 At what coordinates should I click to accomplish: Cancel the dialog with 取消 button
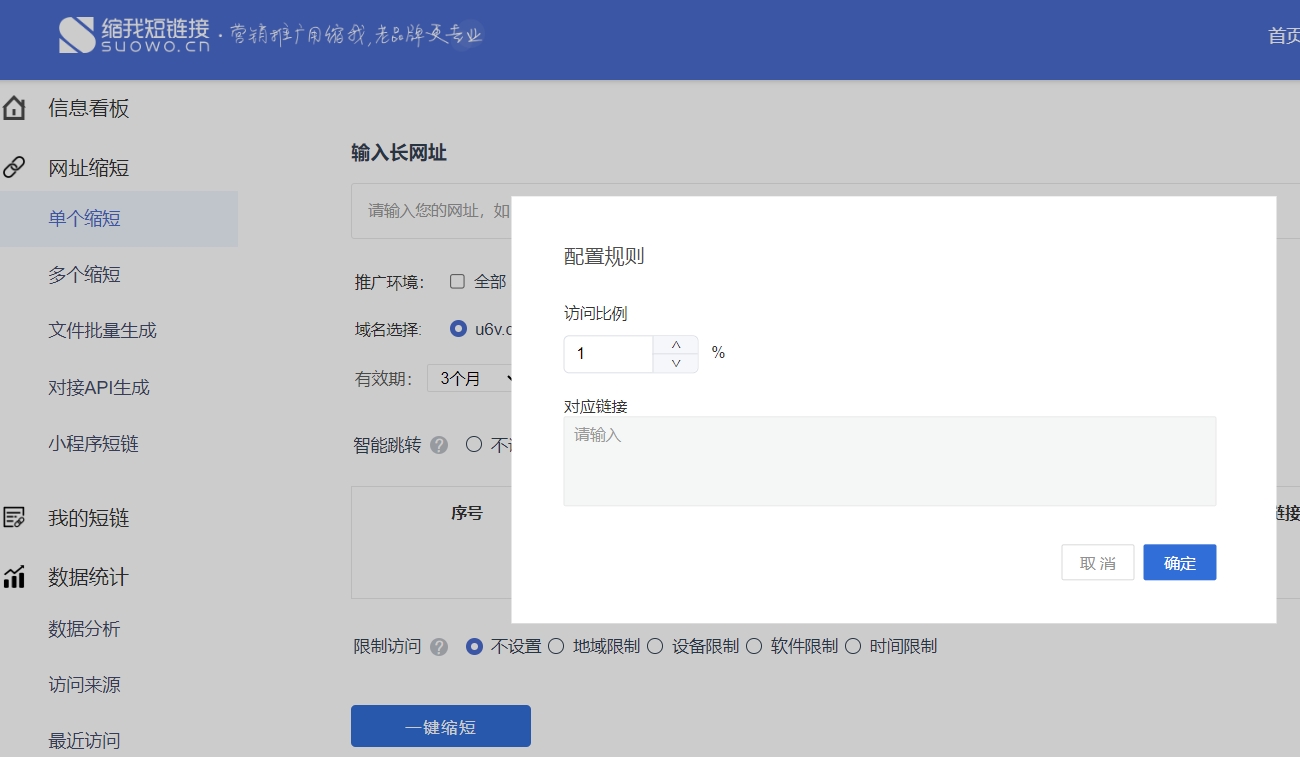tap(1097, 563)
